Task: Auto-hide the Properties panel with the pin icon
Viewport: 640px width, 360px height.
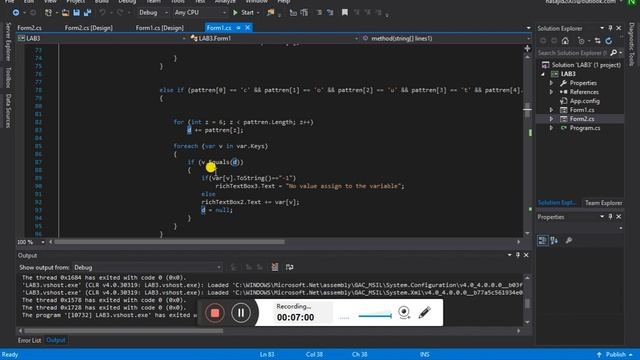Action: click(610, 217)
